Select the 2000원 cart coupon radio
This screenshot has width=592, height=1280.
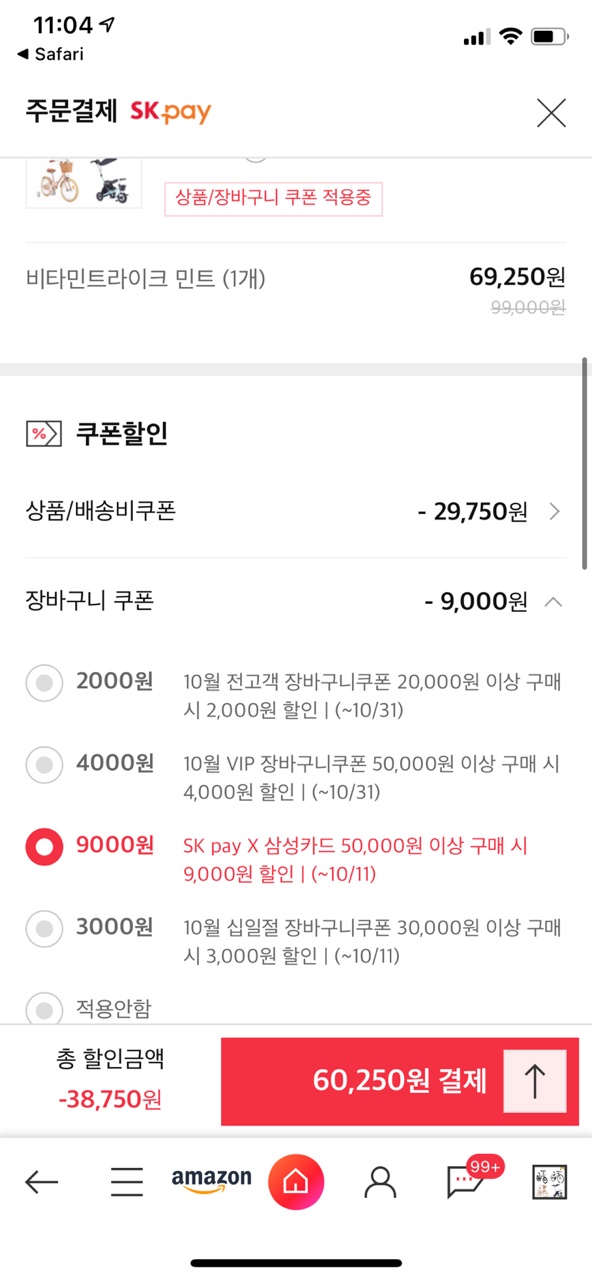click(x=44, y=684)
